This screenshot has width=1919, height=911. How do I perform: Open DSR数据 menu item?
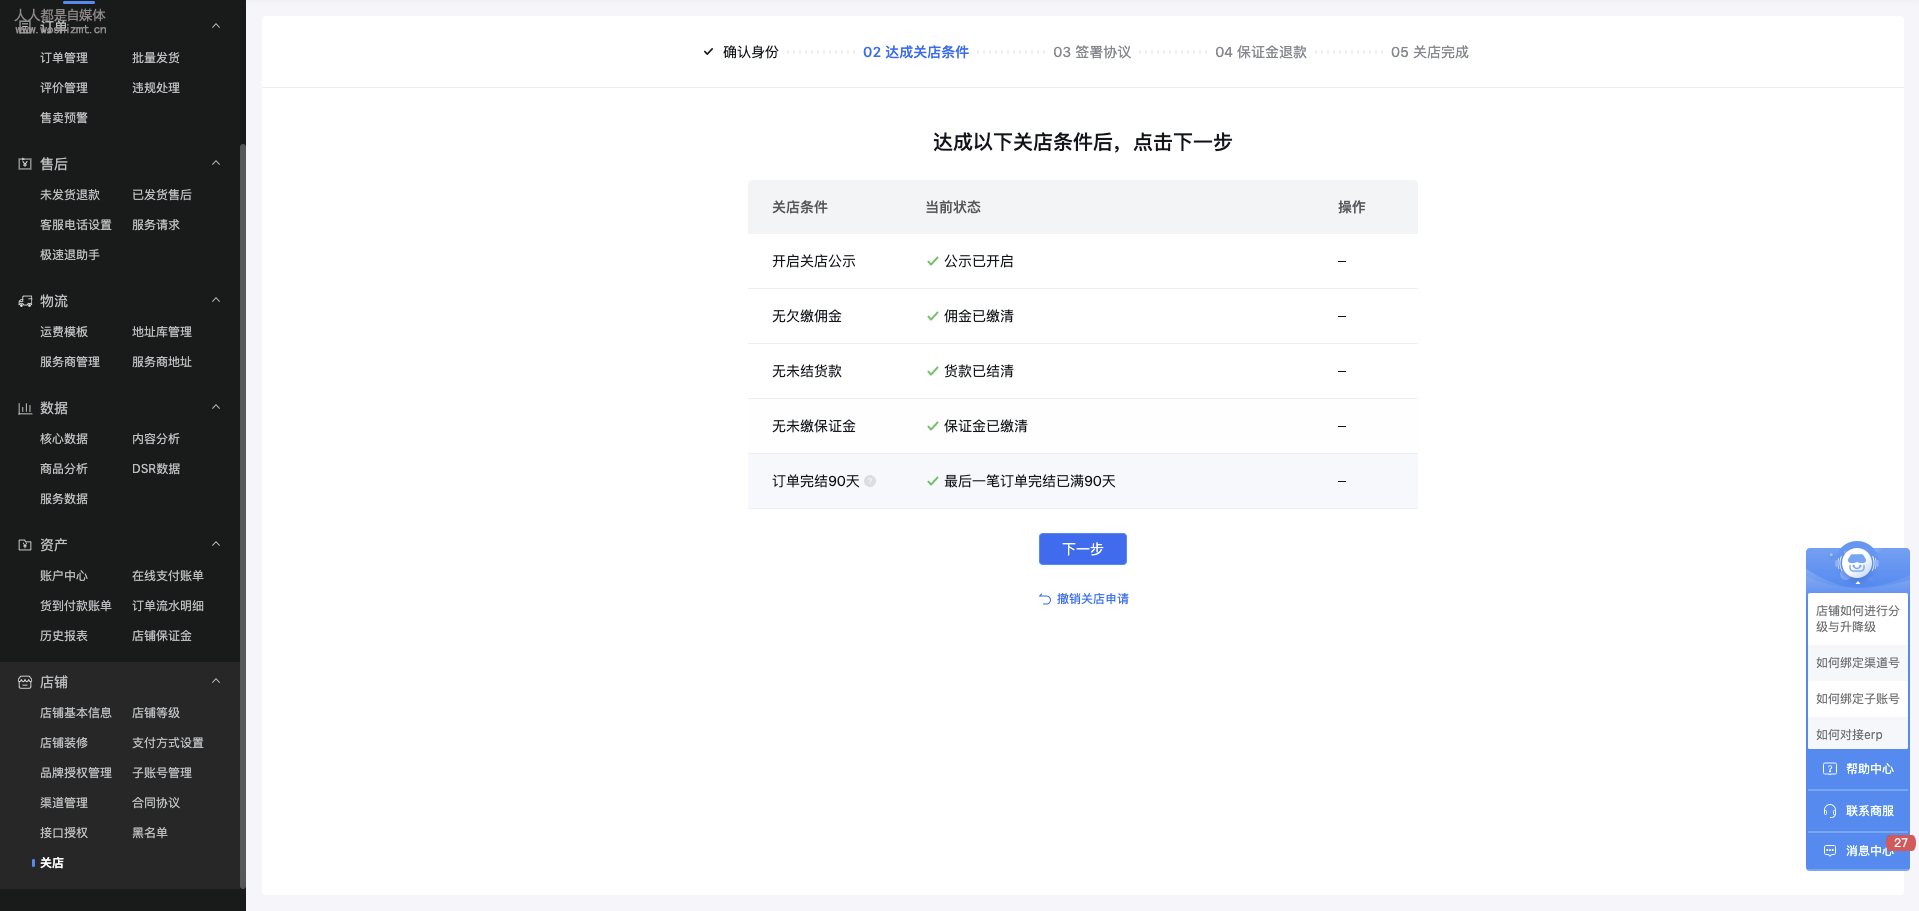pyautogui.click(x=156, y=469)
